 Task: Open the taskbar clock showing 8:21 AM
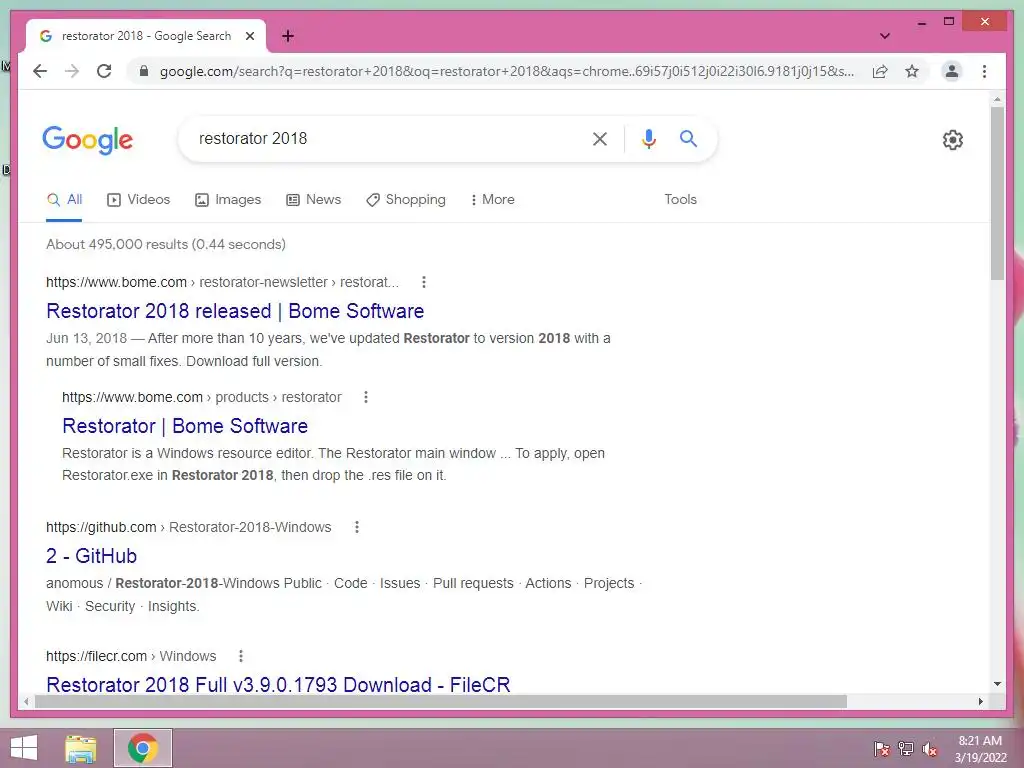pos(980,748)
